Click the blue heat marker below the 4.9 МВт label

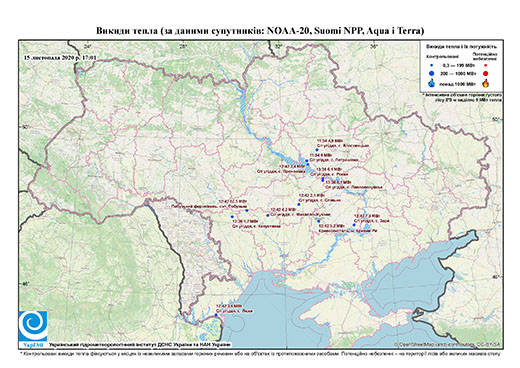pos(317,150)
